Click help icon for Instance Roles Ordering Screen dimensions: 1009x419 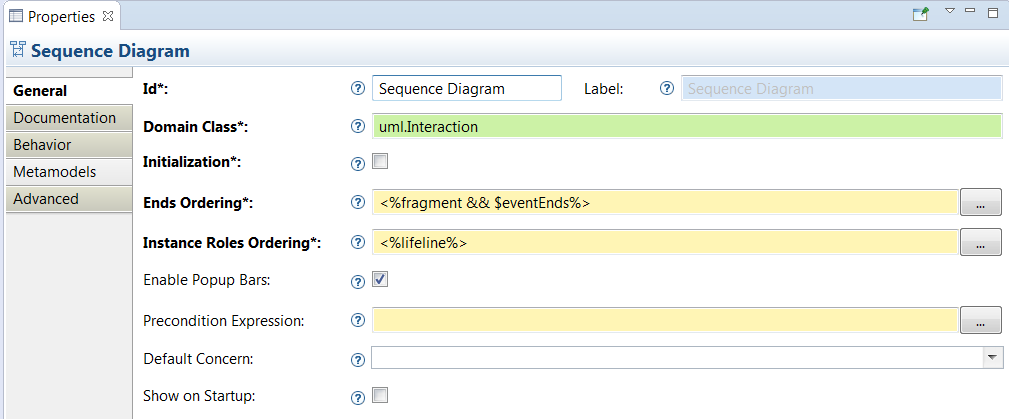click(x=358, y=242)
